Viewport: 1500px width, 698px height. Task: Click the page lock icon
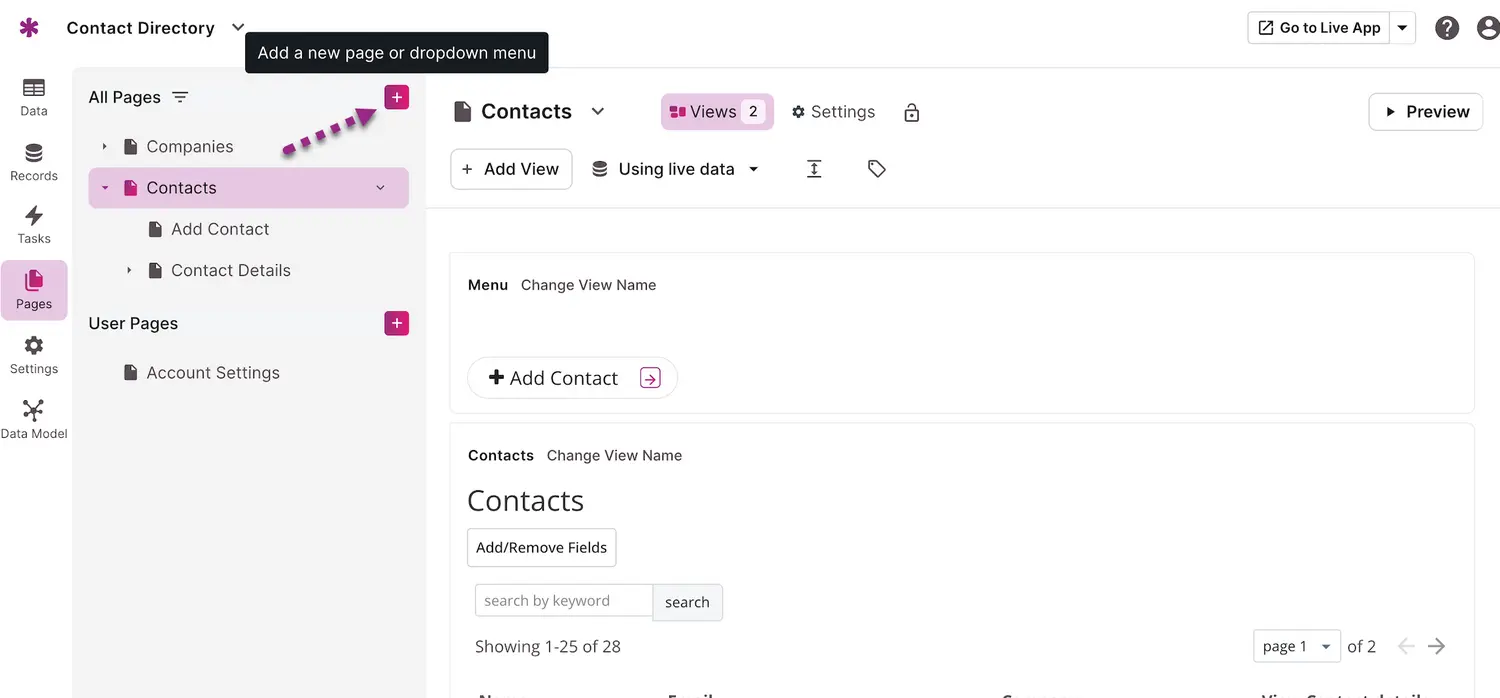tap(911, 113)
